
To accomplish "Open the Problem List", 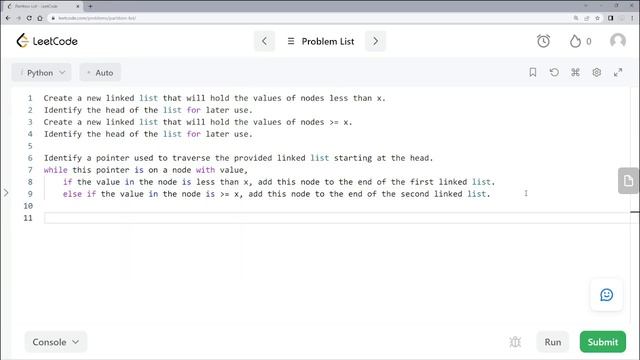I will (x=321, y=41).
